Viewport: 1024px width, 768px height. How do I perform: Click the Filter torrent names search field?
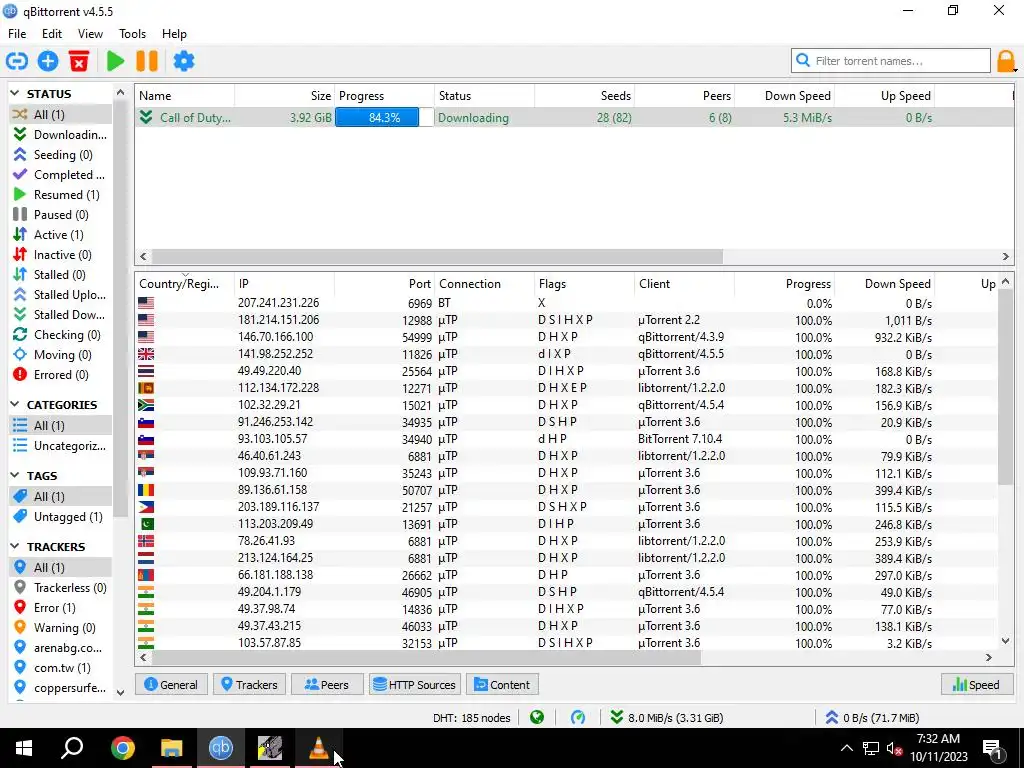pyautogui.click(x=891, y=61)
